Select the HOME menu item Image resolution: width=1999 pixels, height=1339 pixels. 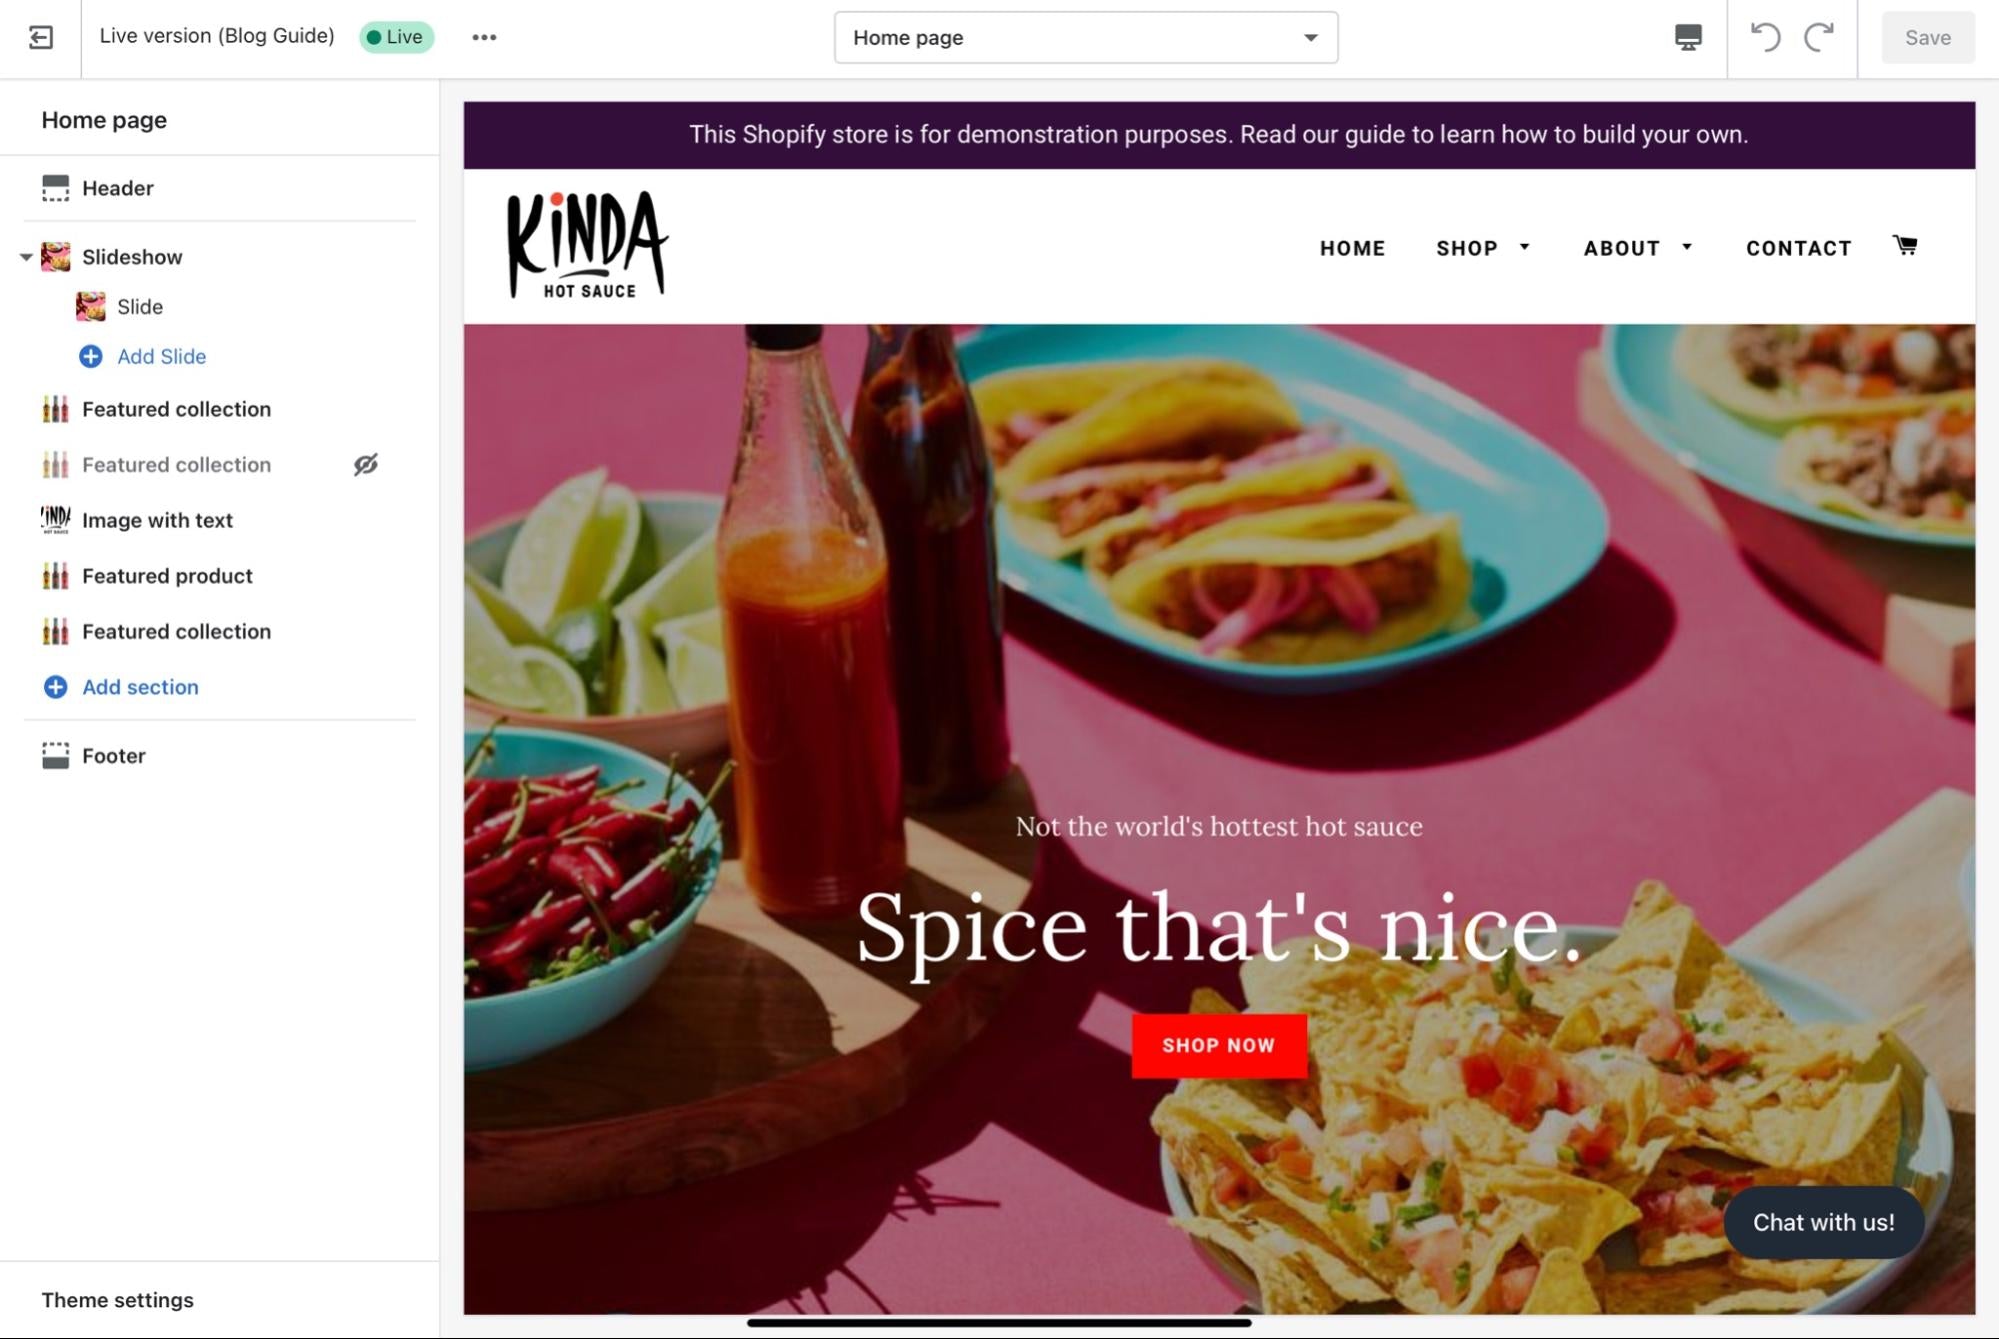[1352, 248]
